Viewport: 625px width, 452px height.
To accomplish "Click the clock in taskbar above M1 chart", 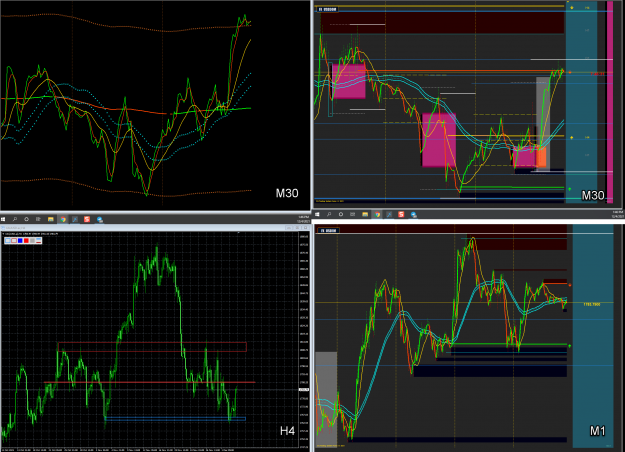I will [x=617, y=214].
